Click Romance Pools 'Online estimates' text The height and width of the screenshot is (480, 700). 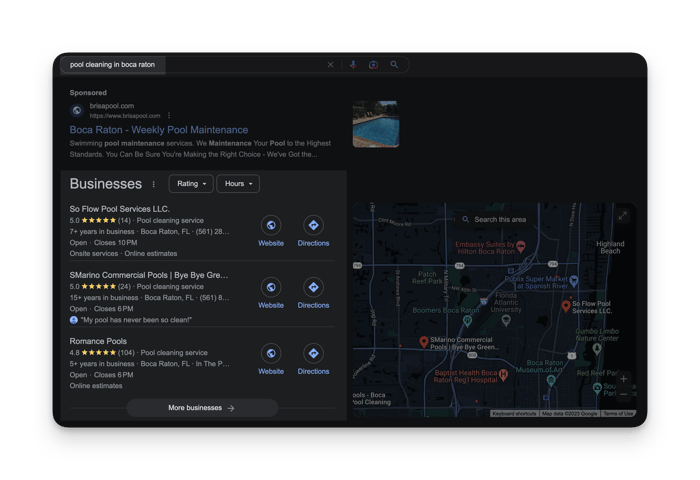pyautogui.click(x=96, y=385)
